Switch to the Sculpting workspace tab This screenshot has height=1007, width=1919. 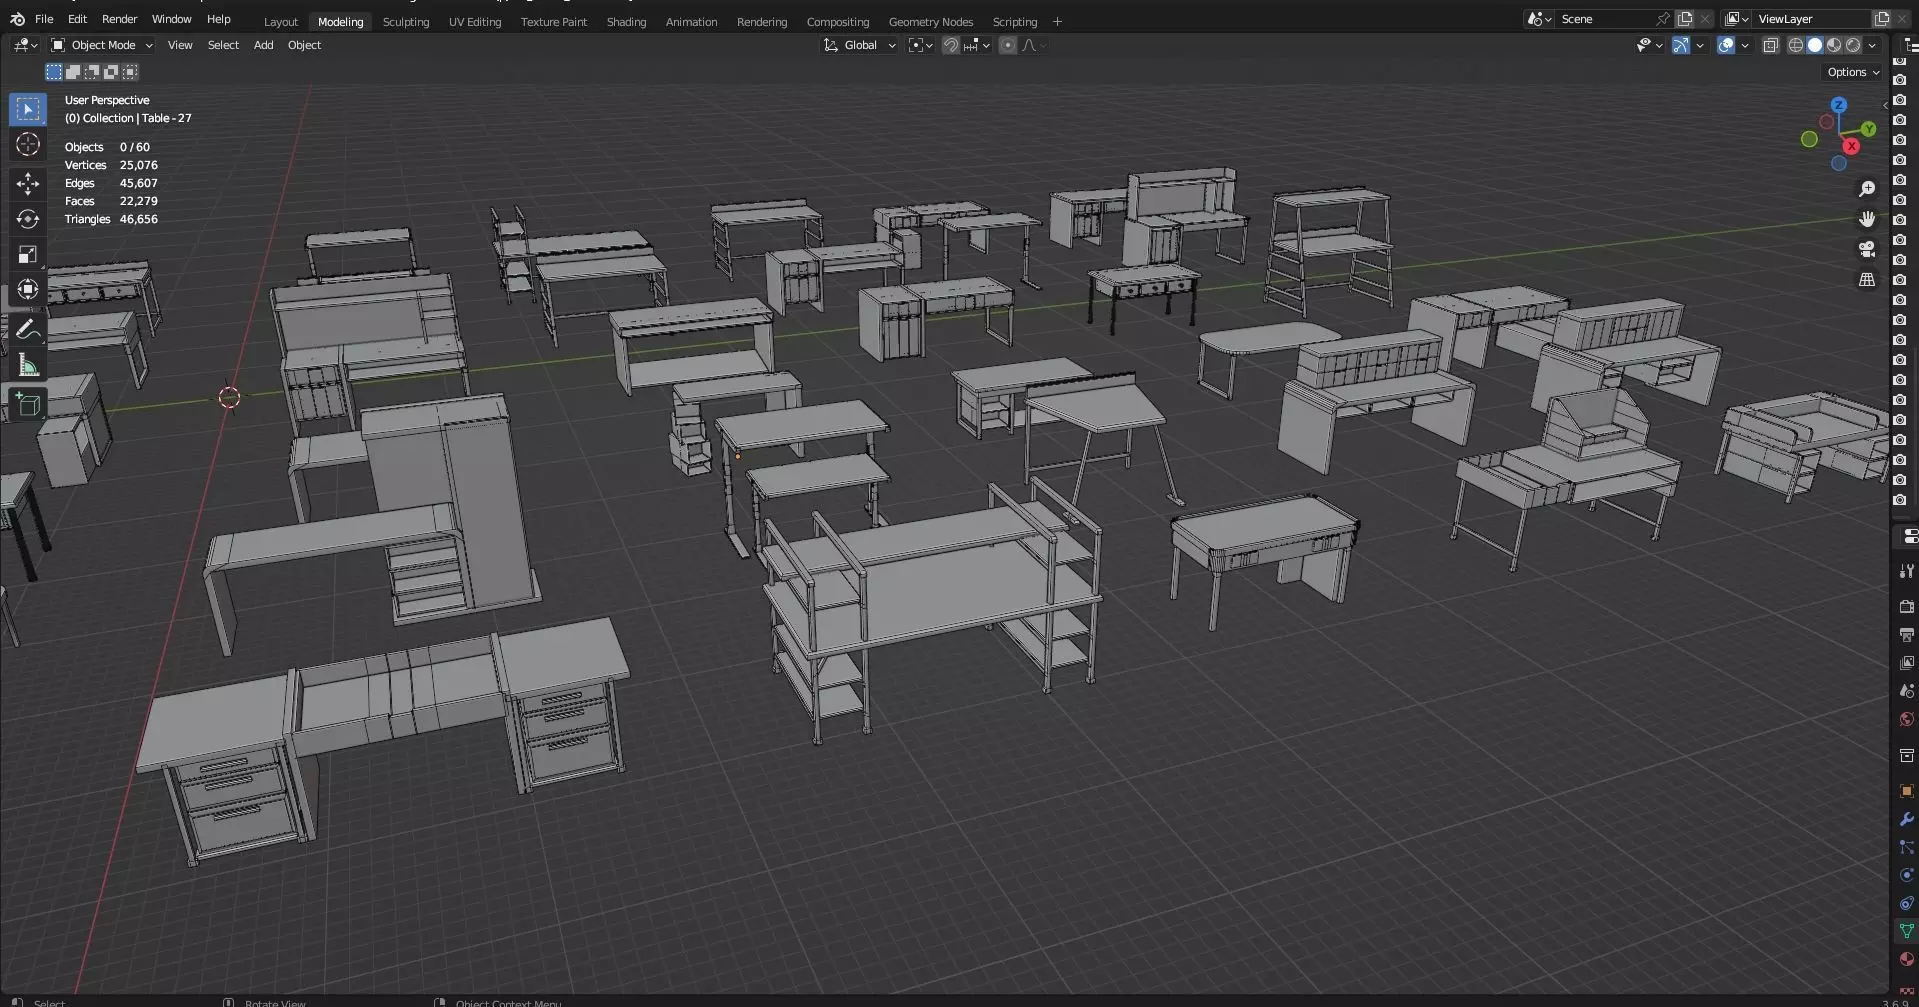[405, 22]
